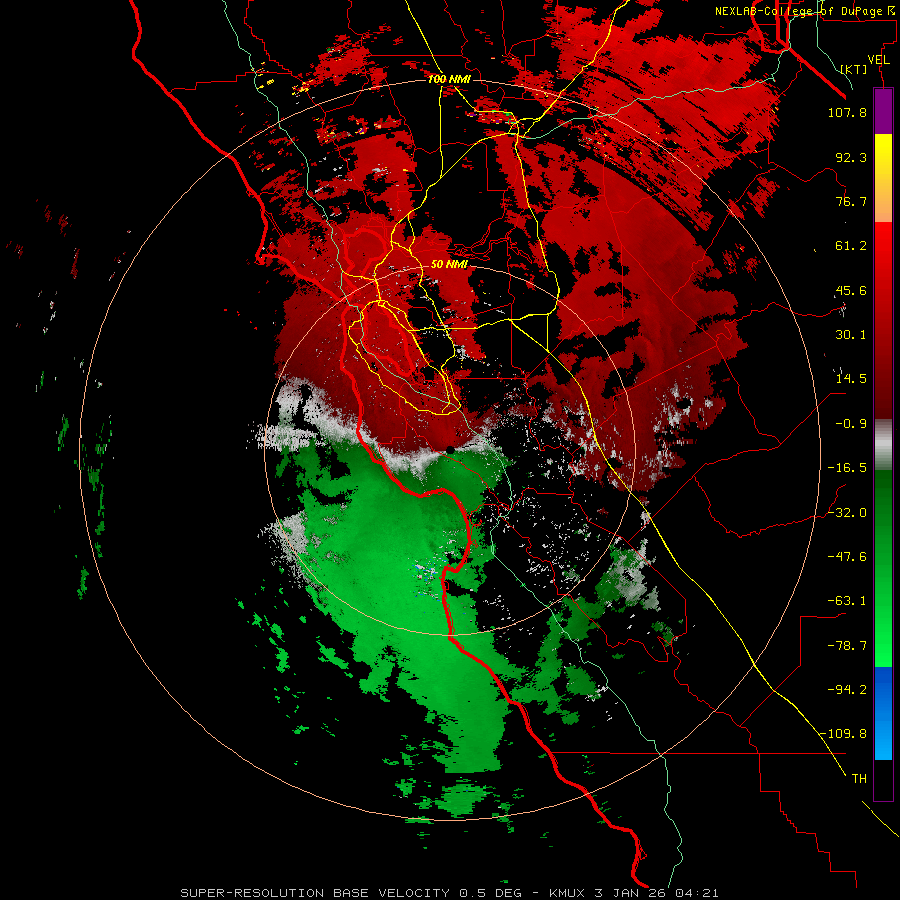Click the 76.7 value on velocity scale

pos(851,201)
